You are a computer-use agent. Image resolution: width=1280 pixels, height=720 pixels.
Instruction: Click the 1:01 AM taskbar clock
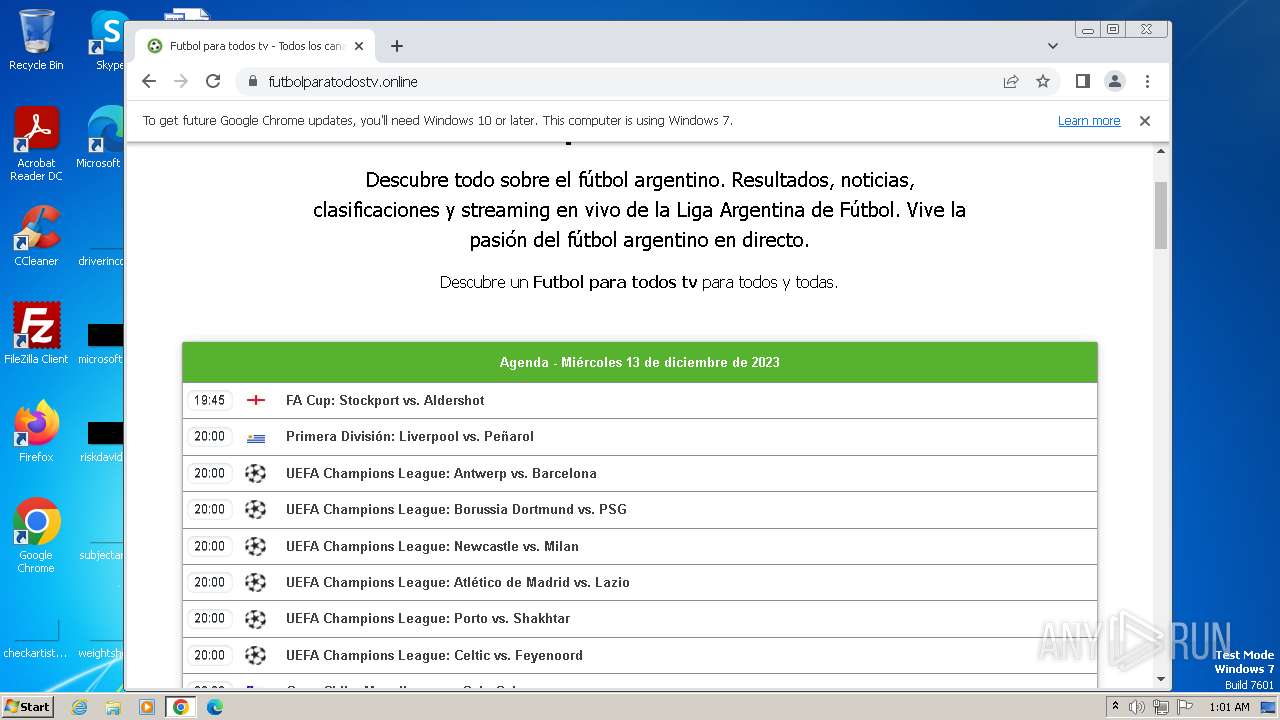coord(1229,707)
